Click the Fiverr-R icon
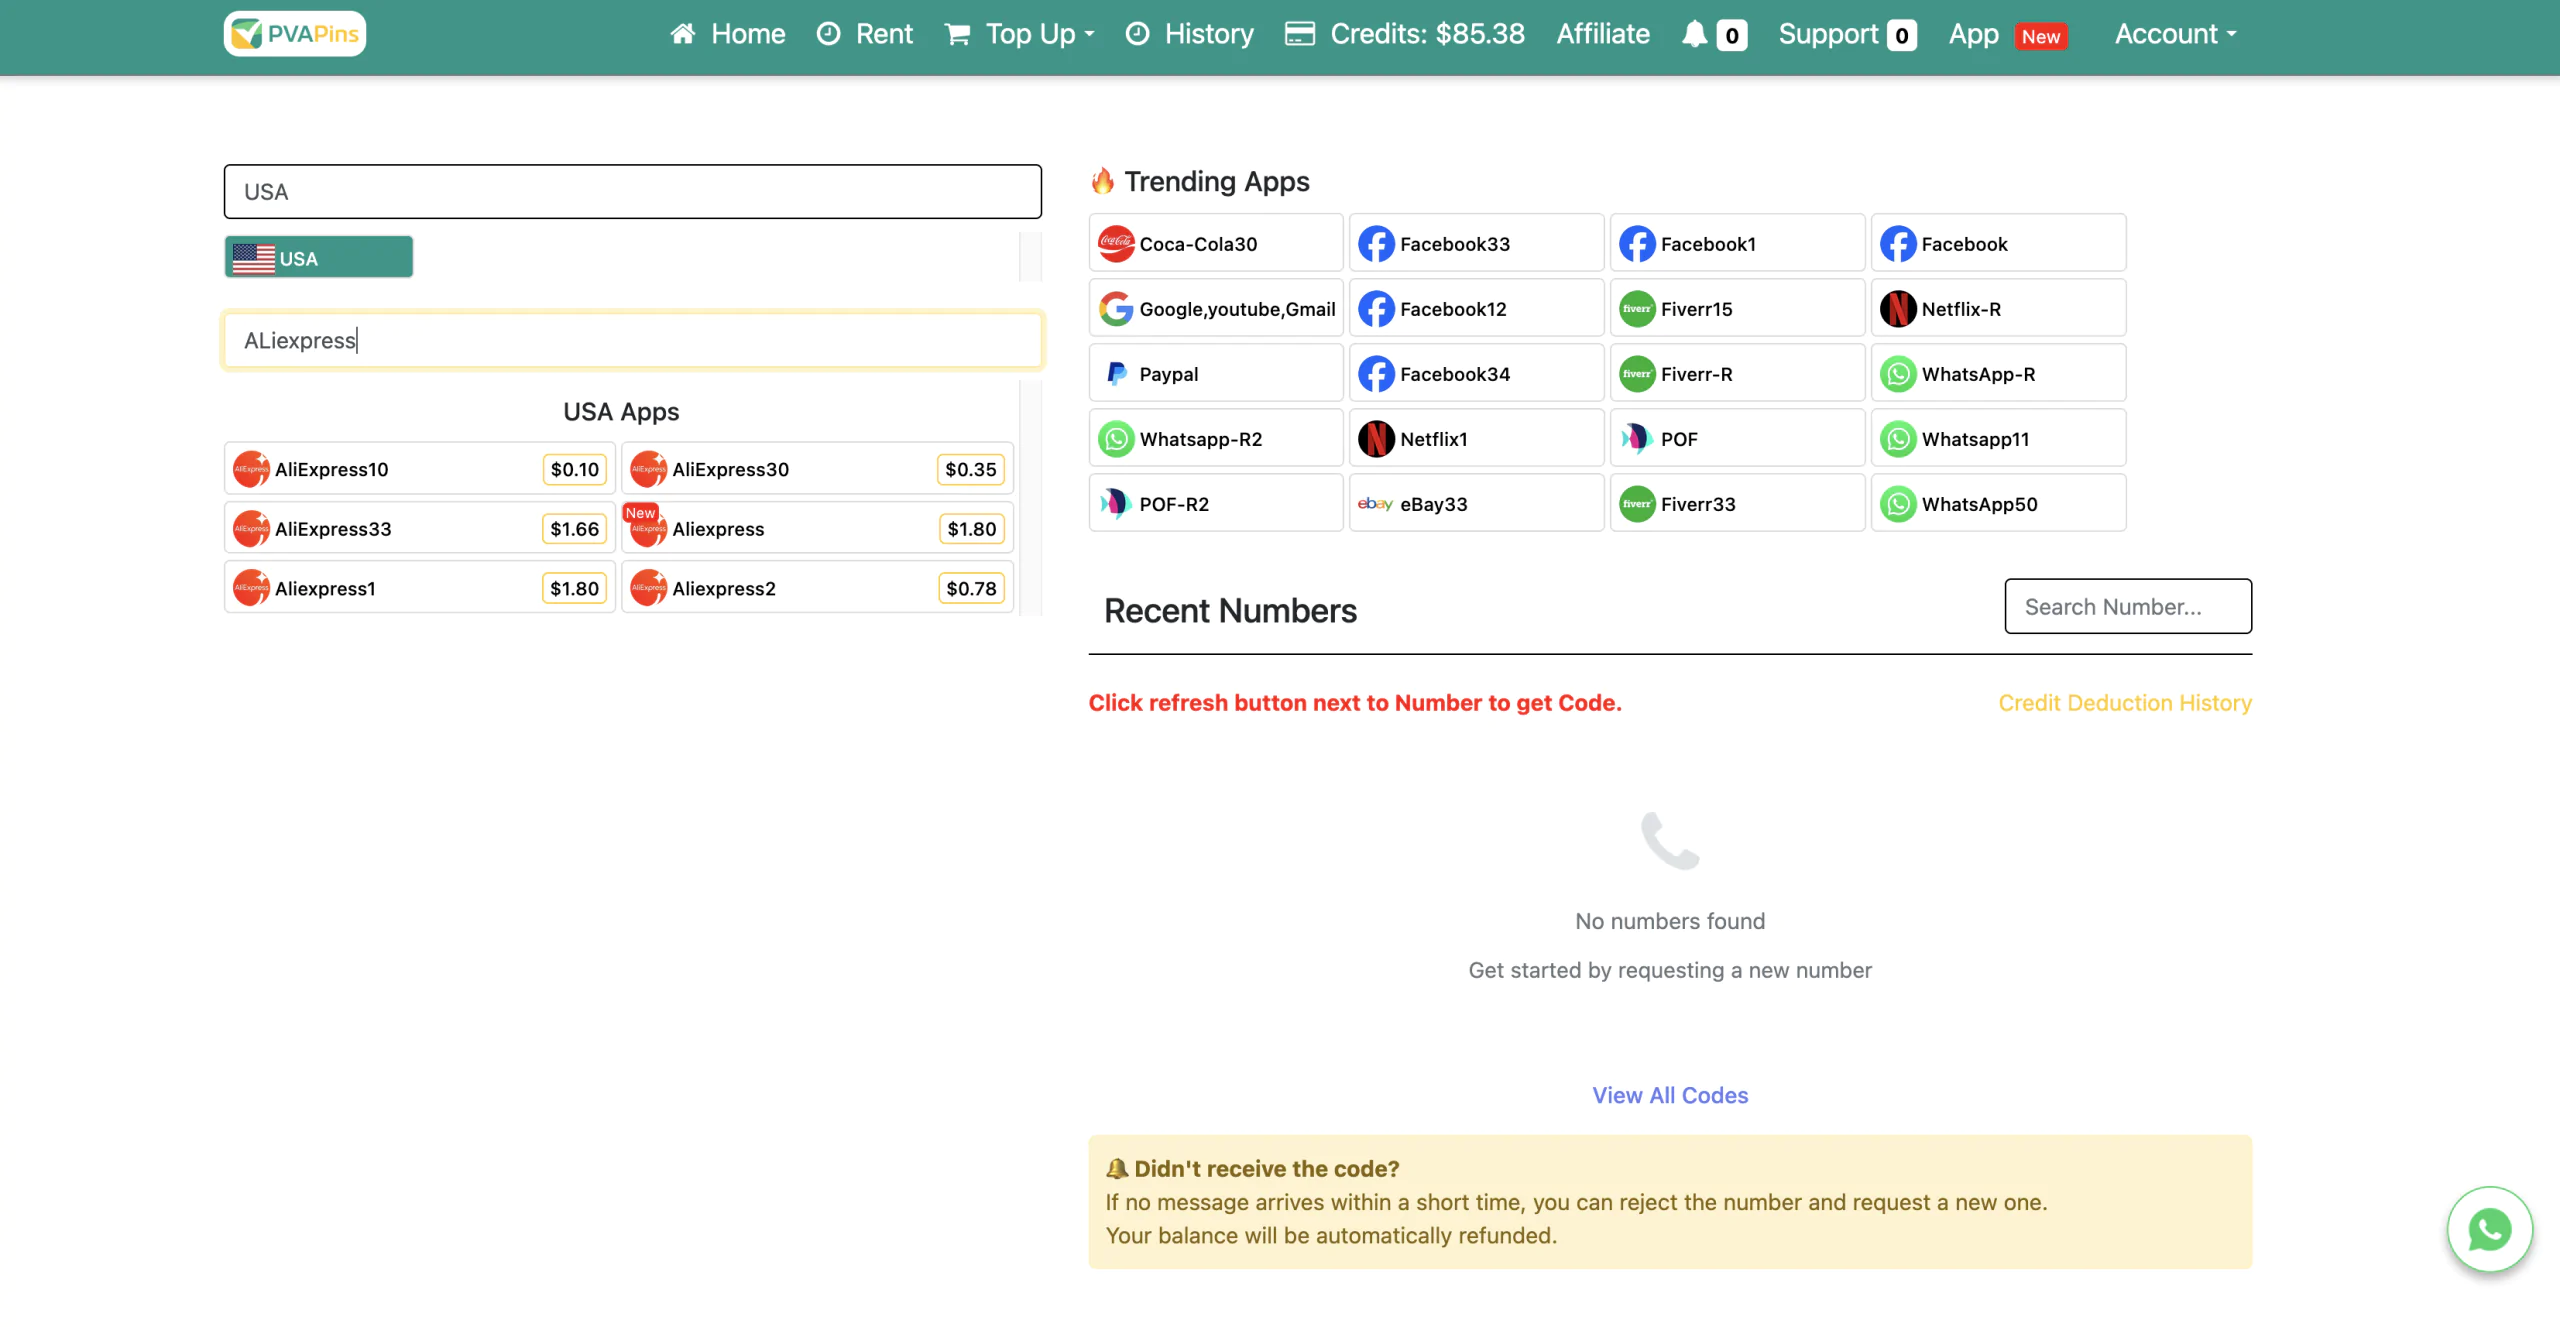This screenshot has height=1327, width=2560. click(x=1637, y=373)
